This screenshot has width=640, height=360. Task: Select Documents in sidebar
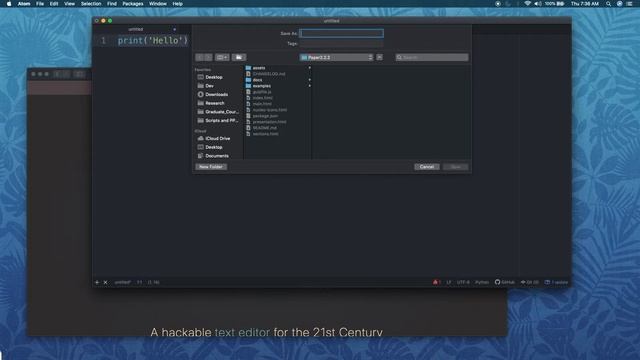[x=217, y=156]
